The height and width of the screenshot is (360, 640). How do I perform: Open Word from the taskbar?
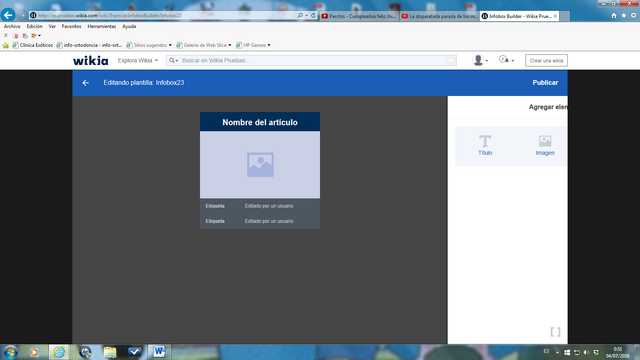(159, 351)
